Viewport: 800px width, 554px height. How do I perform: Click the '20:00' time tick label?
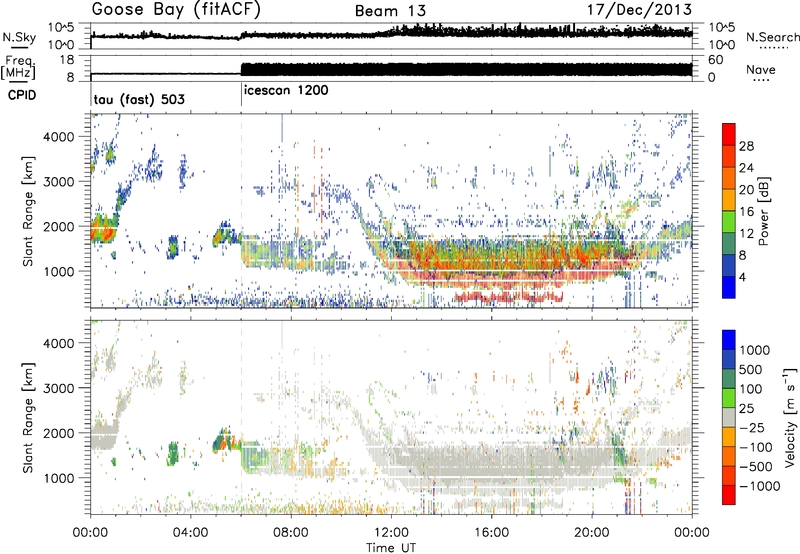592,533
